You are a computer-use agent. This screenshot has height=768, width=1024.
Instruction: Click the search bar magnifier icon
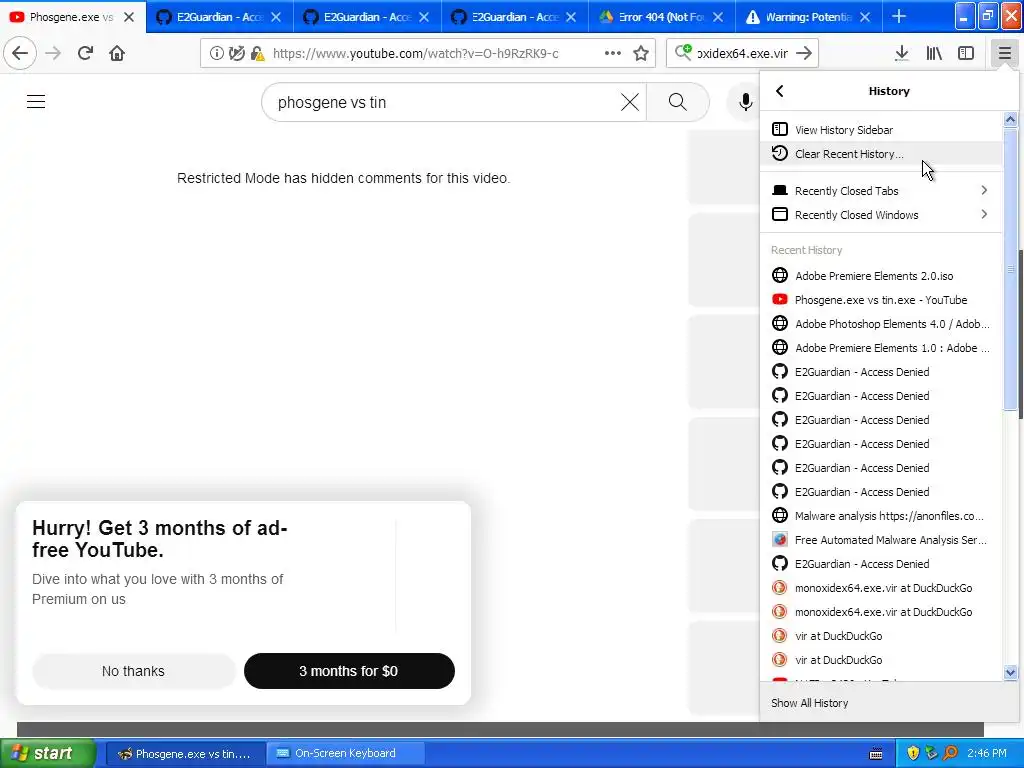[683, 52]
